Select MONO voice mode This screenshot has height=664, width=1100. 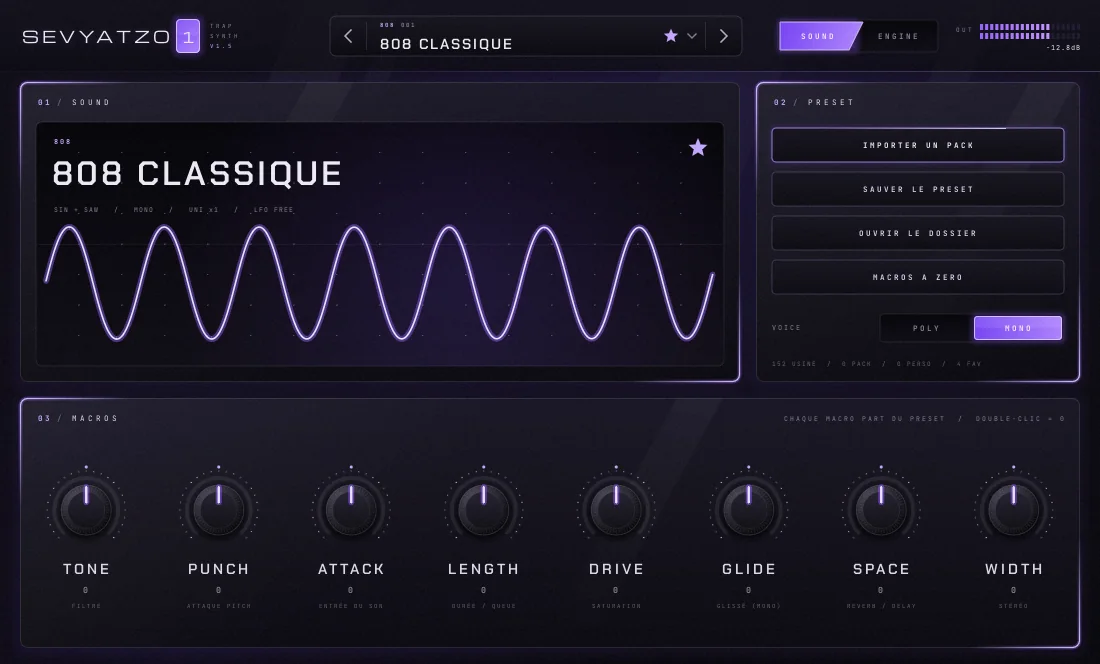click(x=1018, y=328)
